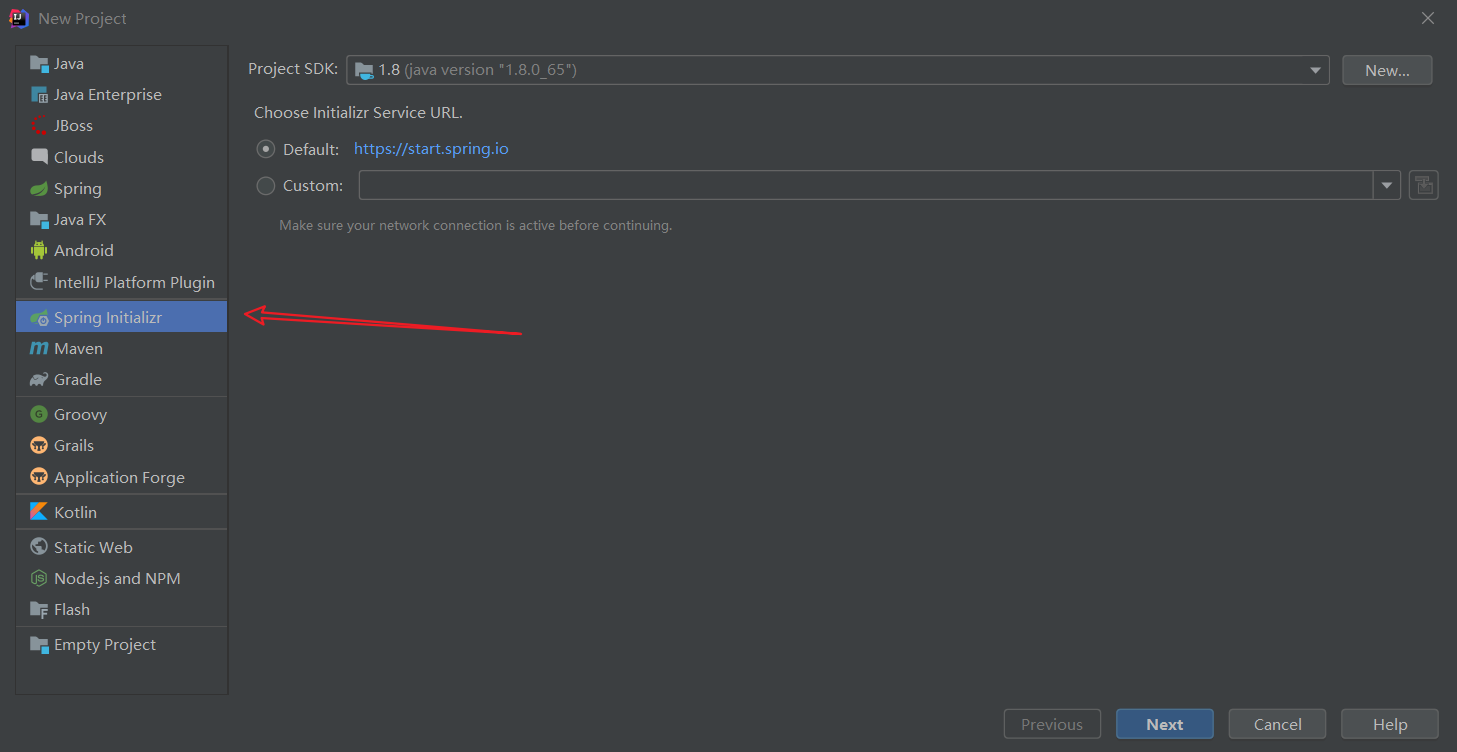Click the Gradle elephant icon
This screenshot has width=1457, height=752.
tap(39, 379)
